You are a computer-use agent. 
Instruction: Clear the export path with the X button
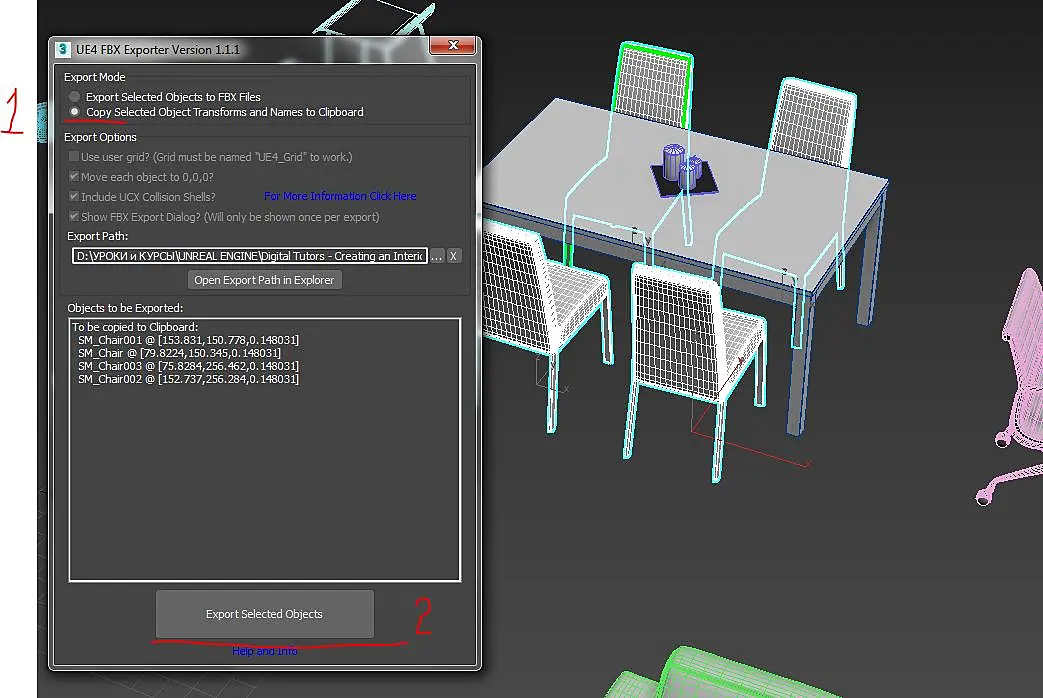click(453, 256)
